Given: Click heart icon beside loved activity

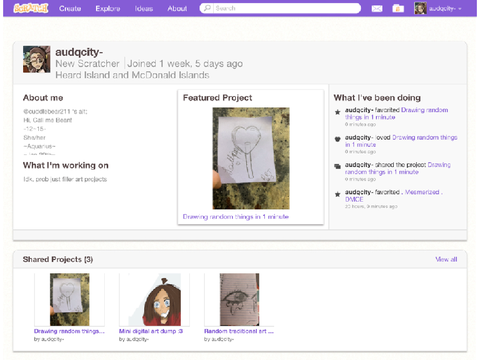Looking at the screenshot, I should [x=337, y=139].
